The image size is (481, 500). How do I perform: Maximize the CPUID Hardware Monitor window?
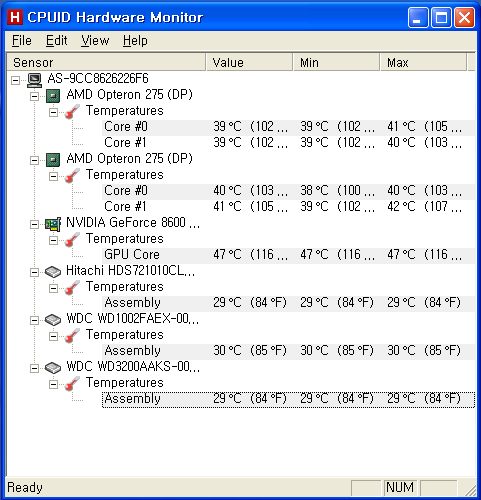[441, 17]
